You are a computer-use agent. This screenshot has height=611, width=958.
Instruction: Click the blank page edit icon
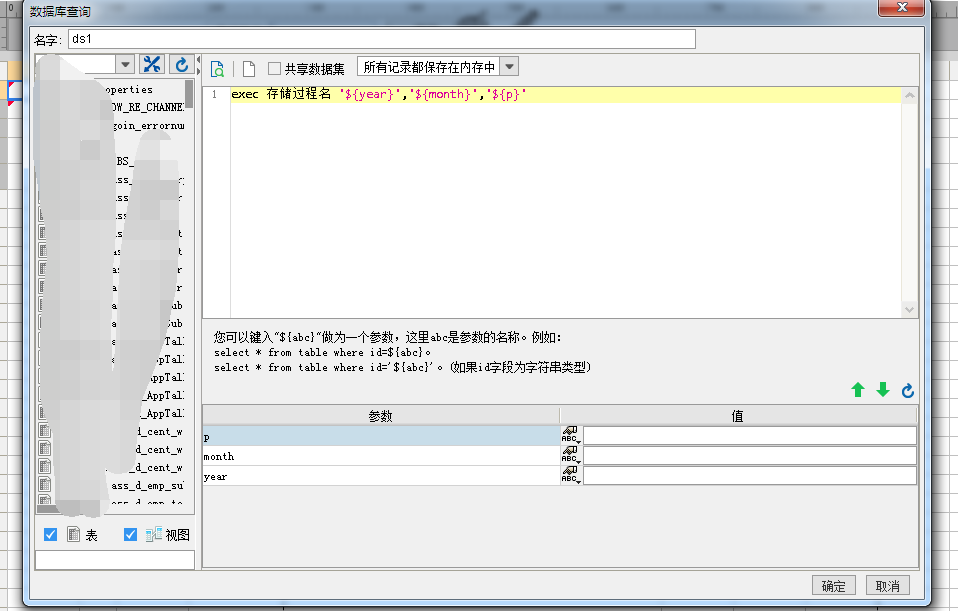click(x=249, y=69)
